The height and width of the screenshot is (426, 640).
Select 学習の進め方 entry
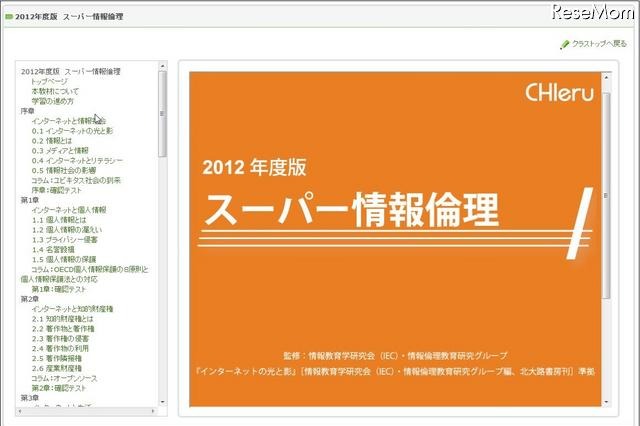[53, 101]
